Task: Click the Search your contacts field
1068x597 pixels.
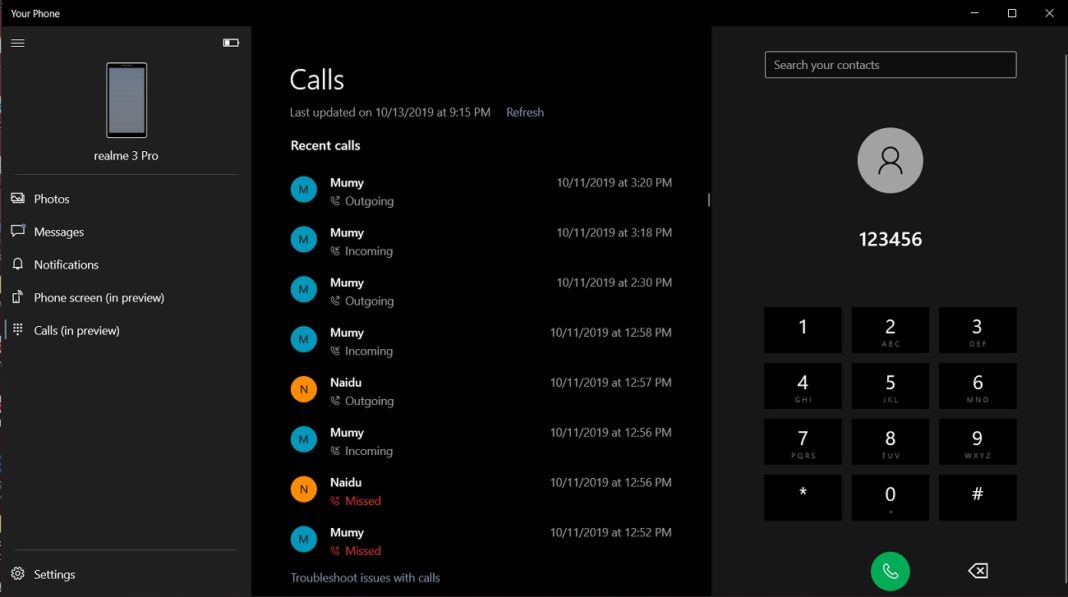Action: tap(889, 64)
